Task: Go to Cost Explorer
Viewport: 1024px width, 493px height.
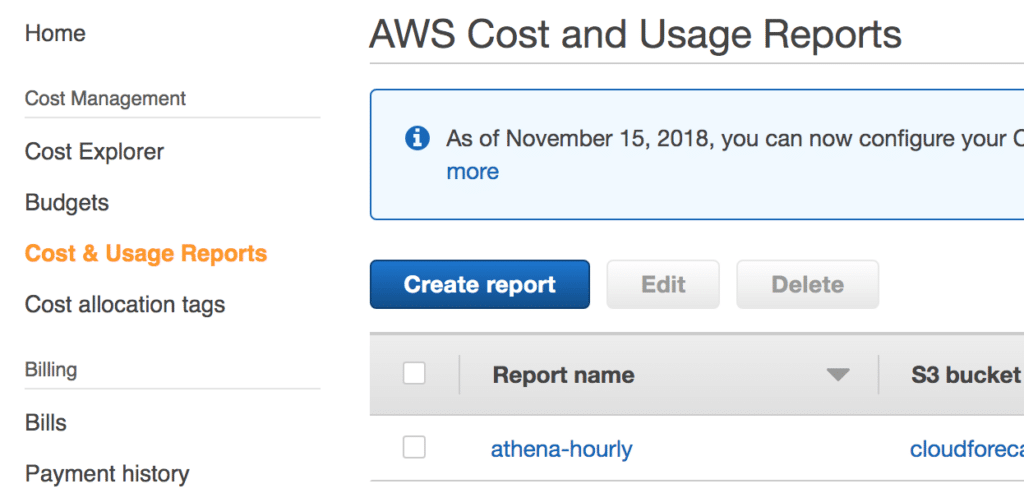Action: click(x=94, y=151)
